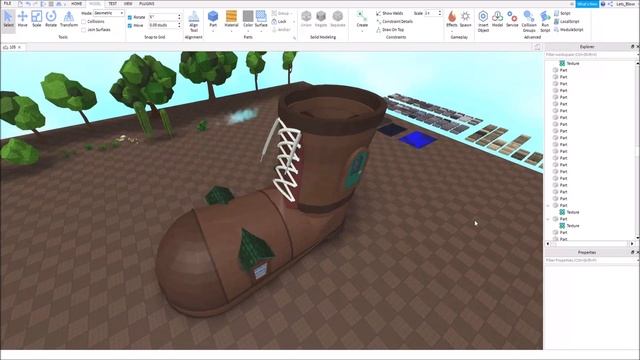Activate the Move tool
Image resolution: width=640 pixels, height=360 pixels.
[x=22, y=19]
